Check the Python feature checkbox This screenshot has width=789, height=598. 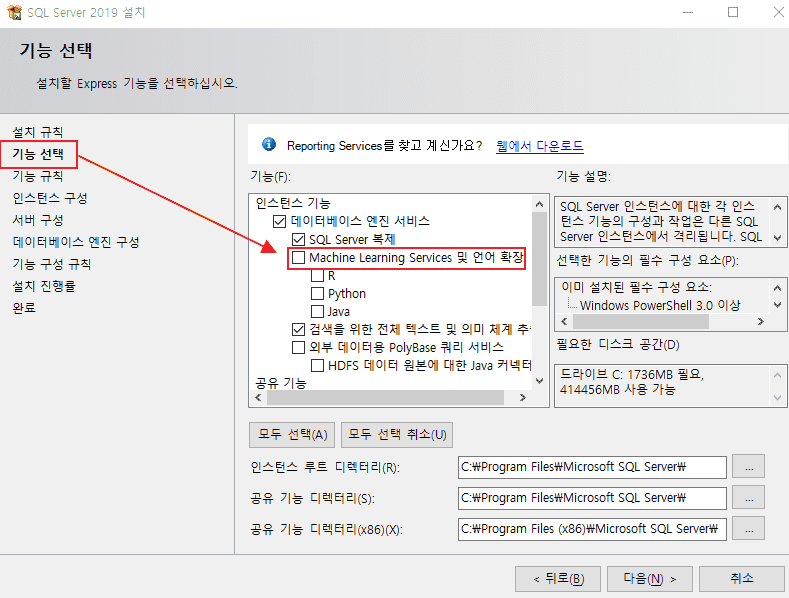point(318,293)
